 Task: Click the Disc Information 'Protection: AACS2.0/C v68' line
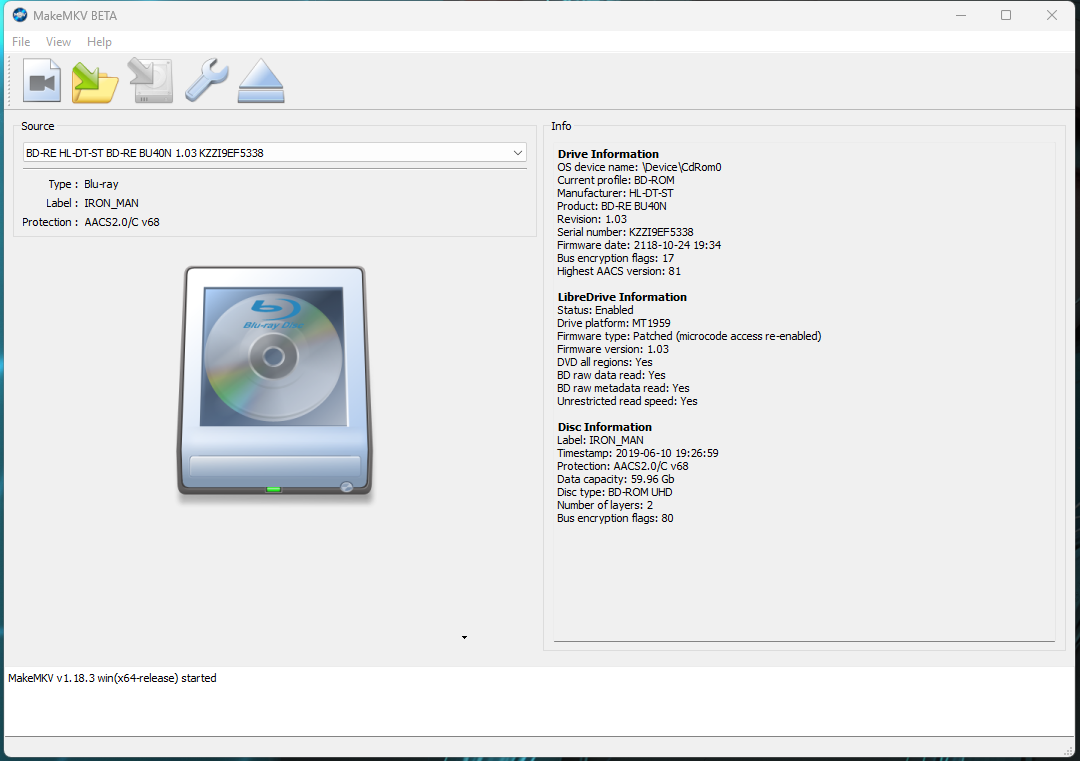(623, 467)
